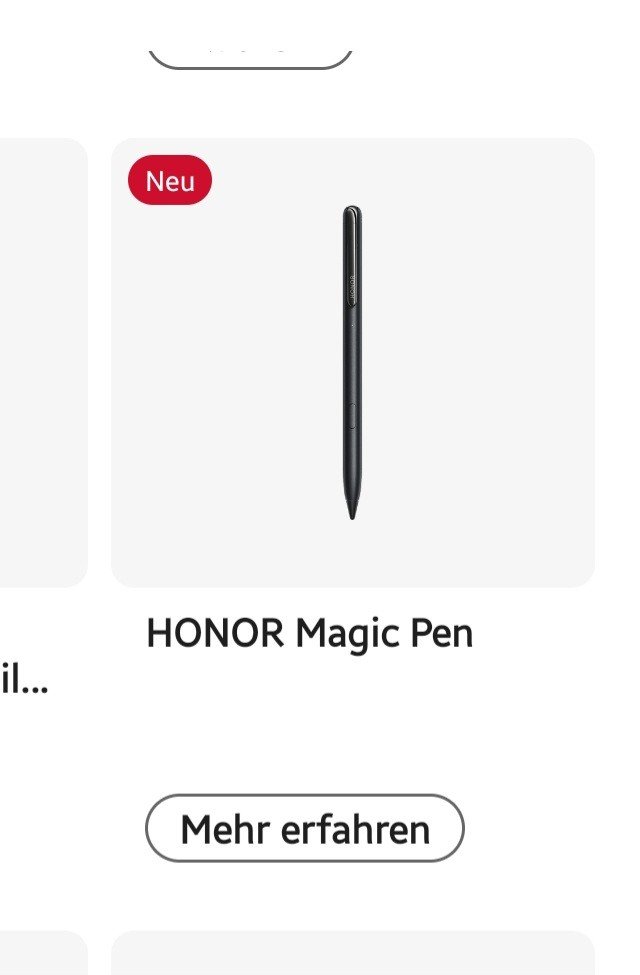Open the HONOR Magic Pen title link
The height and width of the screenshot is (975, 640).
pyautogui.click(x=310, y=634)
